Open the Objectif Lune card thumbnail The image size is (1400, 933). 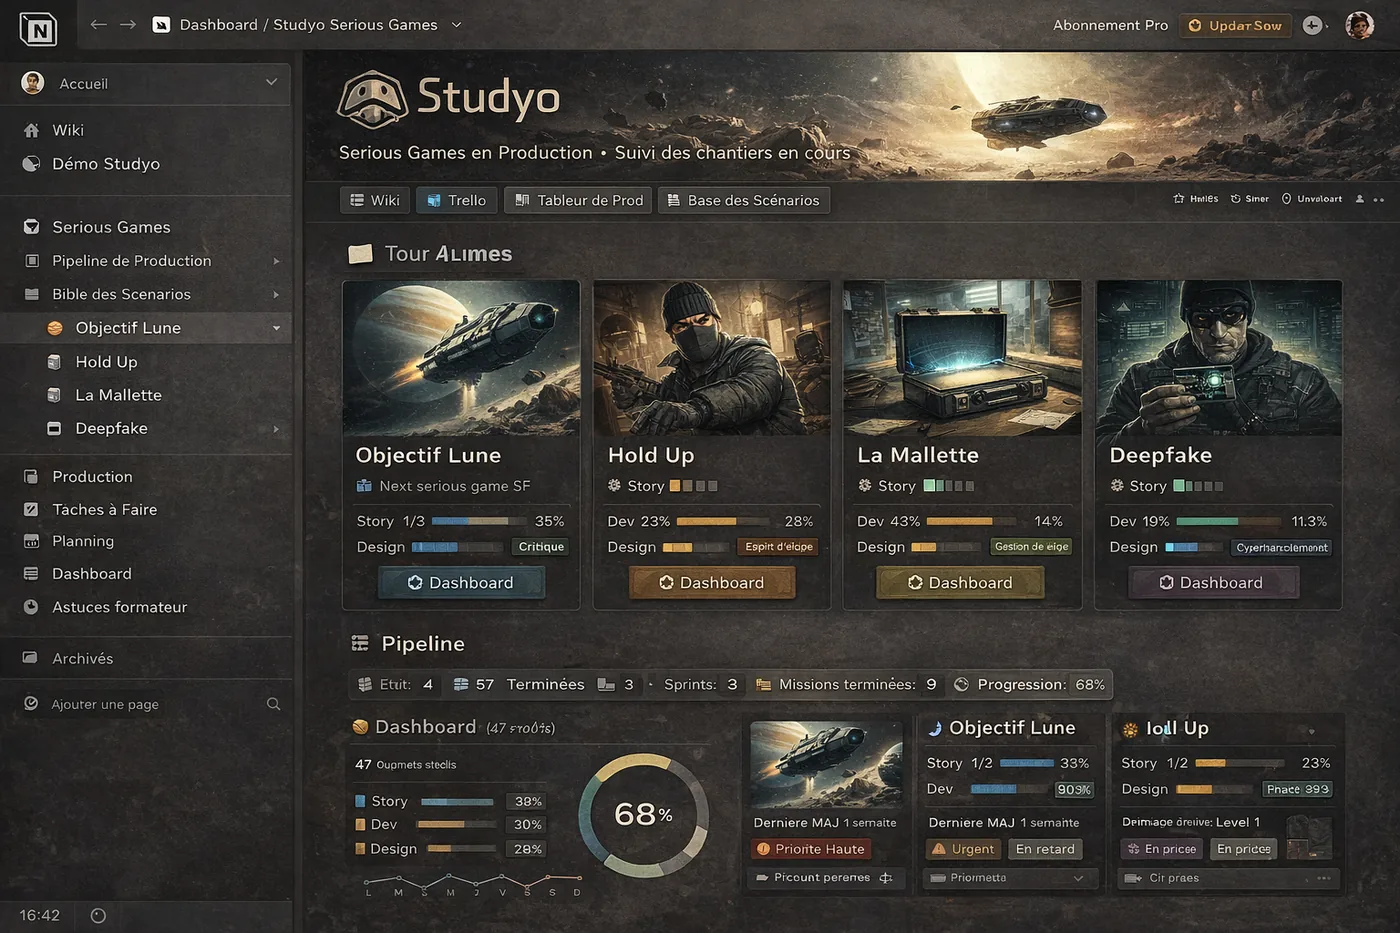(461, 357)
